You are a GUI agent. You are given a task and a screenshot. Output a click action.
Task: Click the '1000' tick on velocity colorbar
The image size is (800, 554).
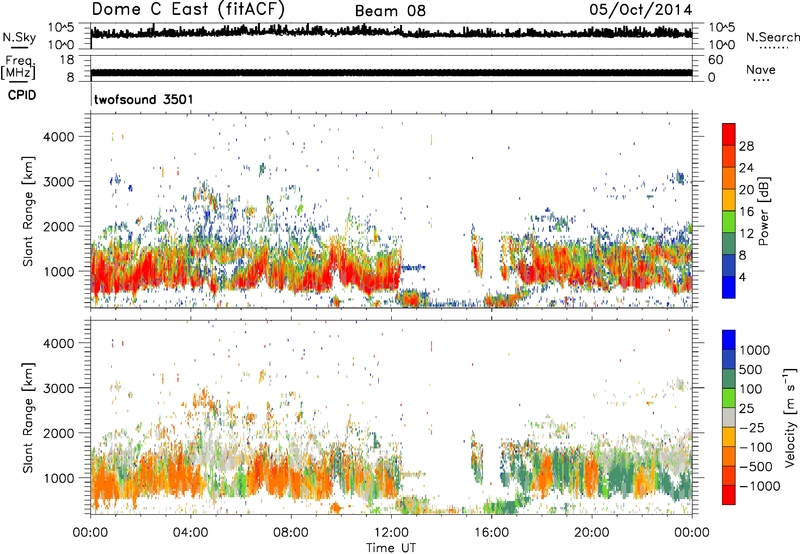(x=755, y=350)
